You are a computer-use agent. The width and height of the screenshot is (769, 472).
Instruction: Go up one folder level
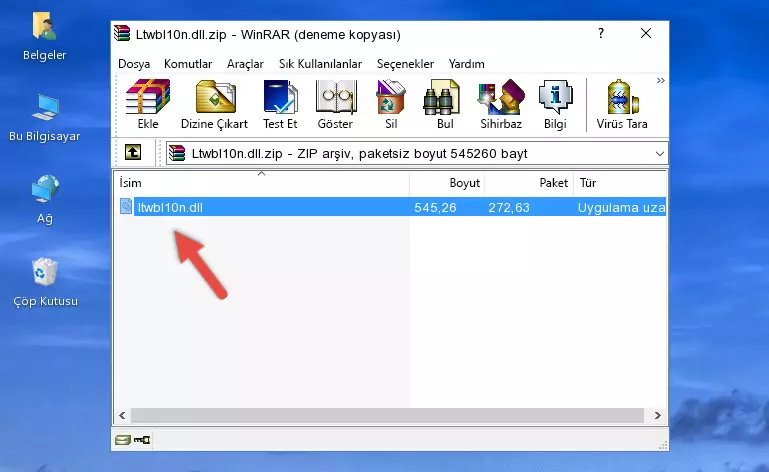pos(133,153)
